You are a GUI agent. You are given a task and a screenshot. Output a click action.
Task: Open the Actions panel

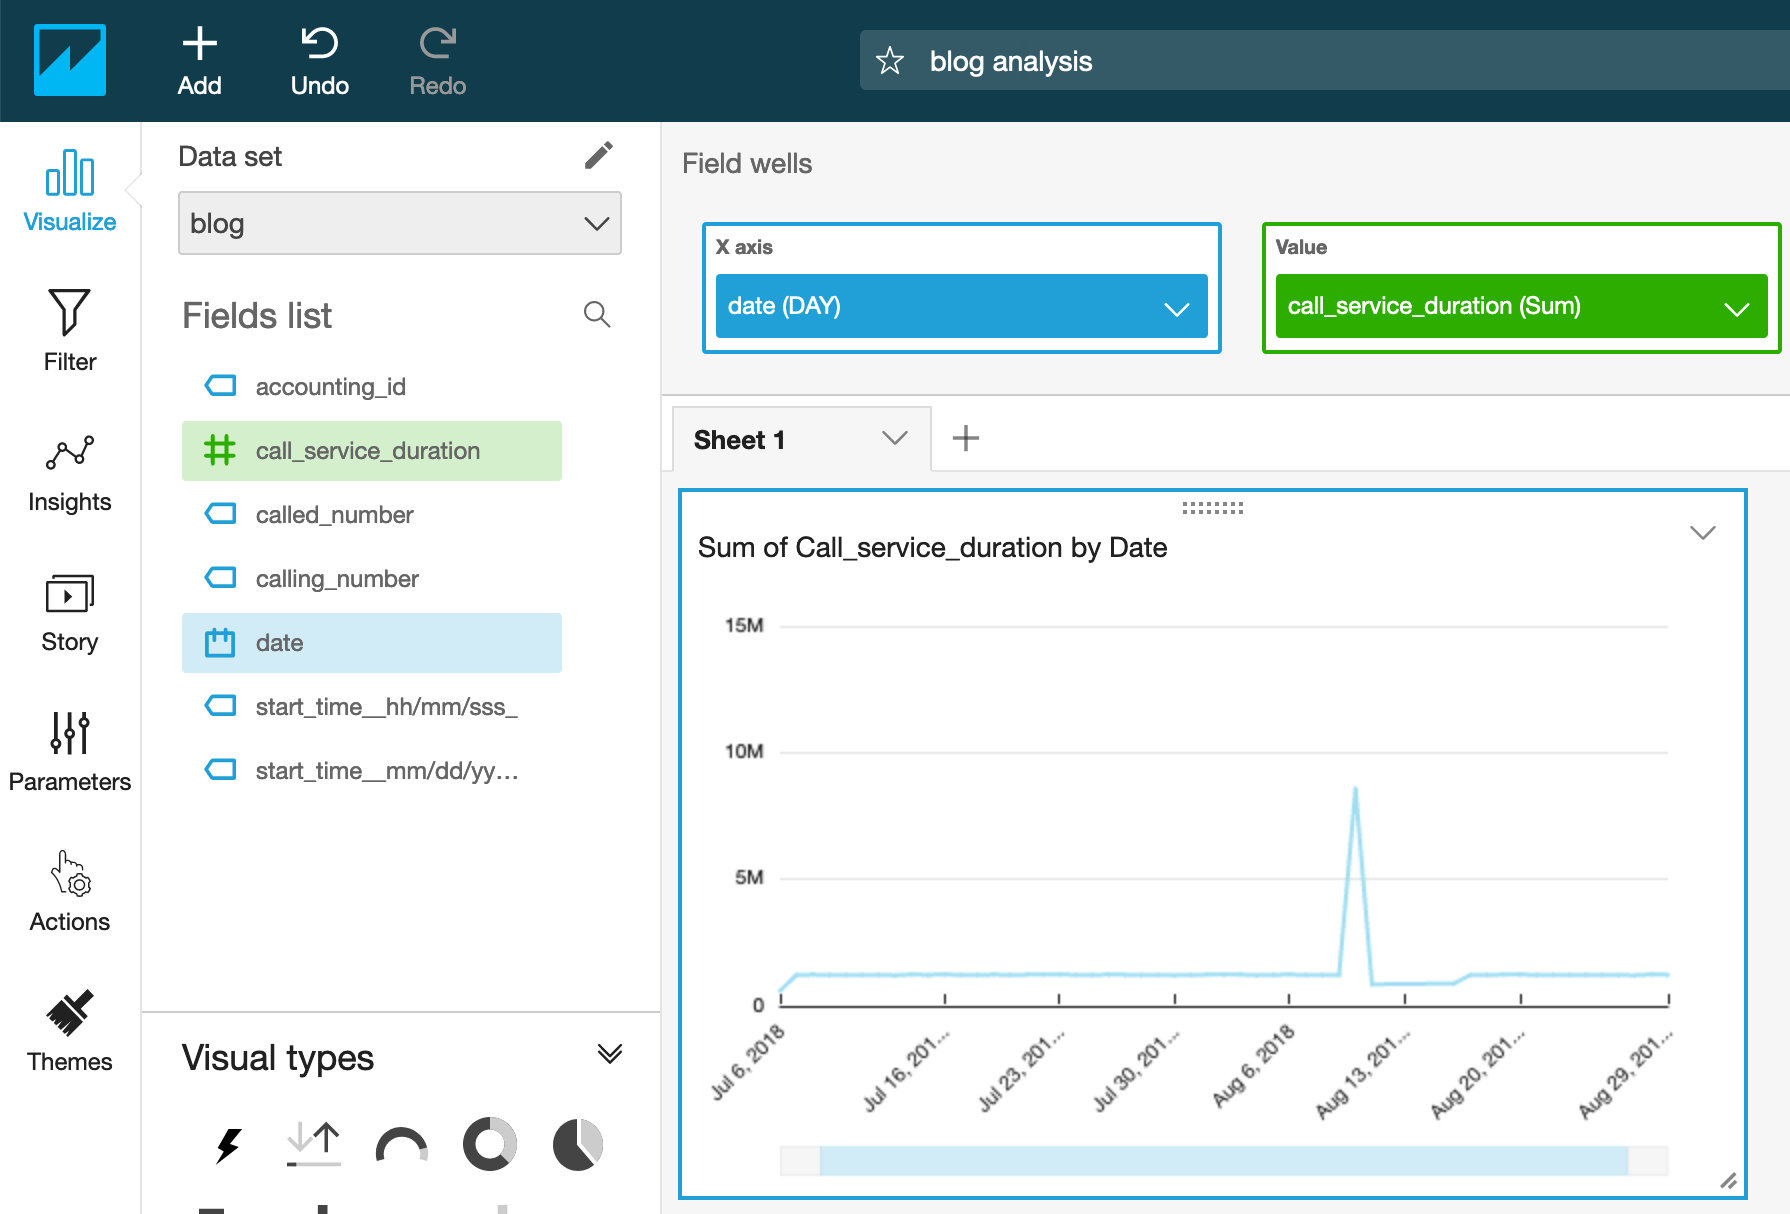tap(70, 892)
